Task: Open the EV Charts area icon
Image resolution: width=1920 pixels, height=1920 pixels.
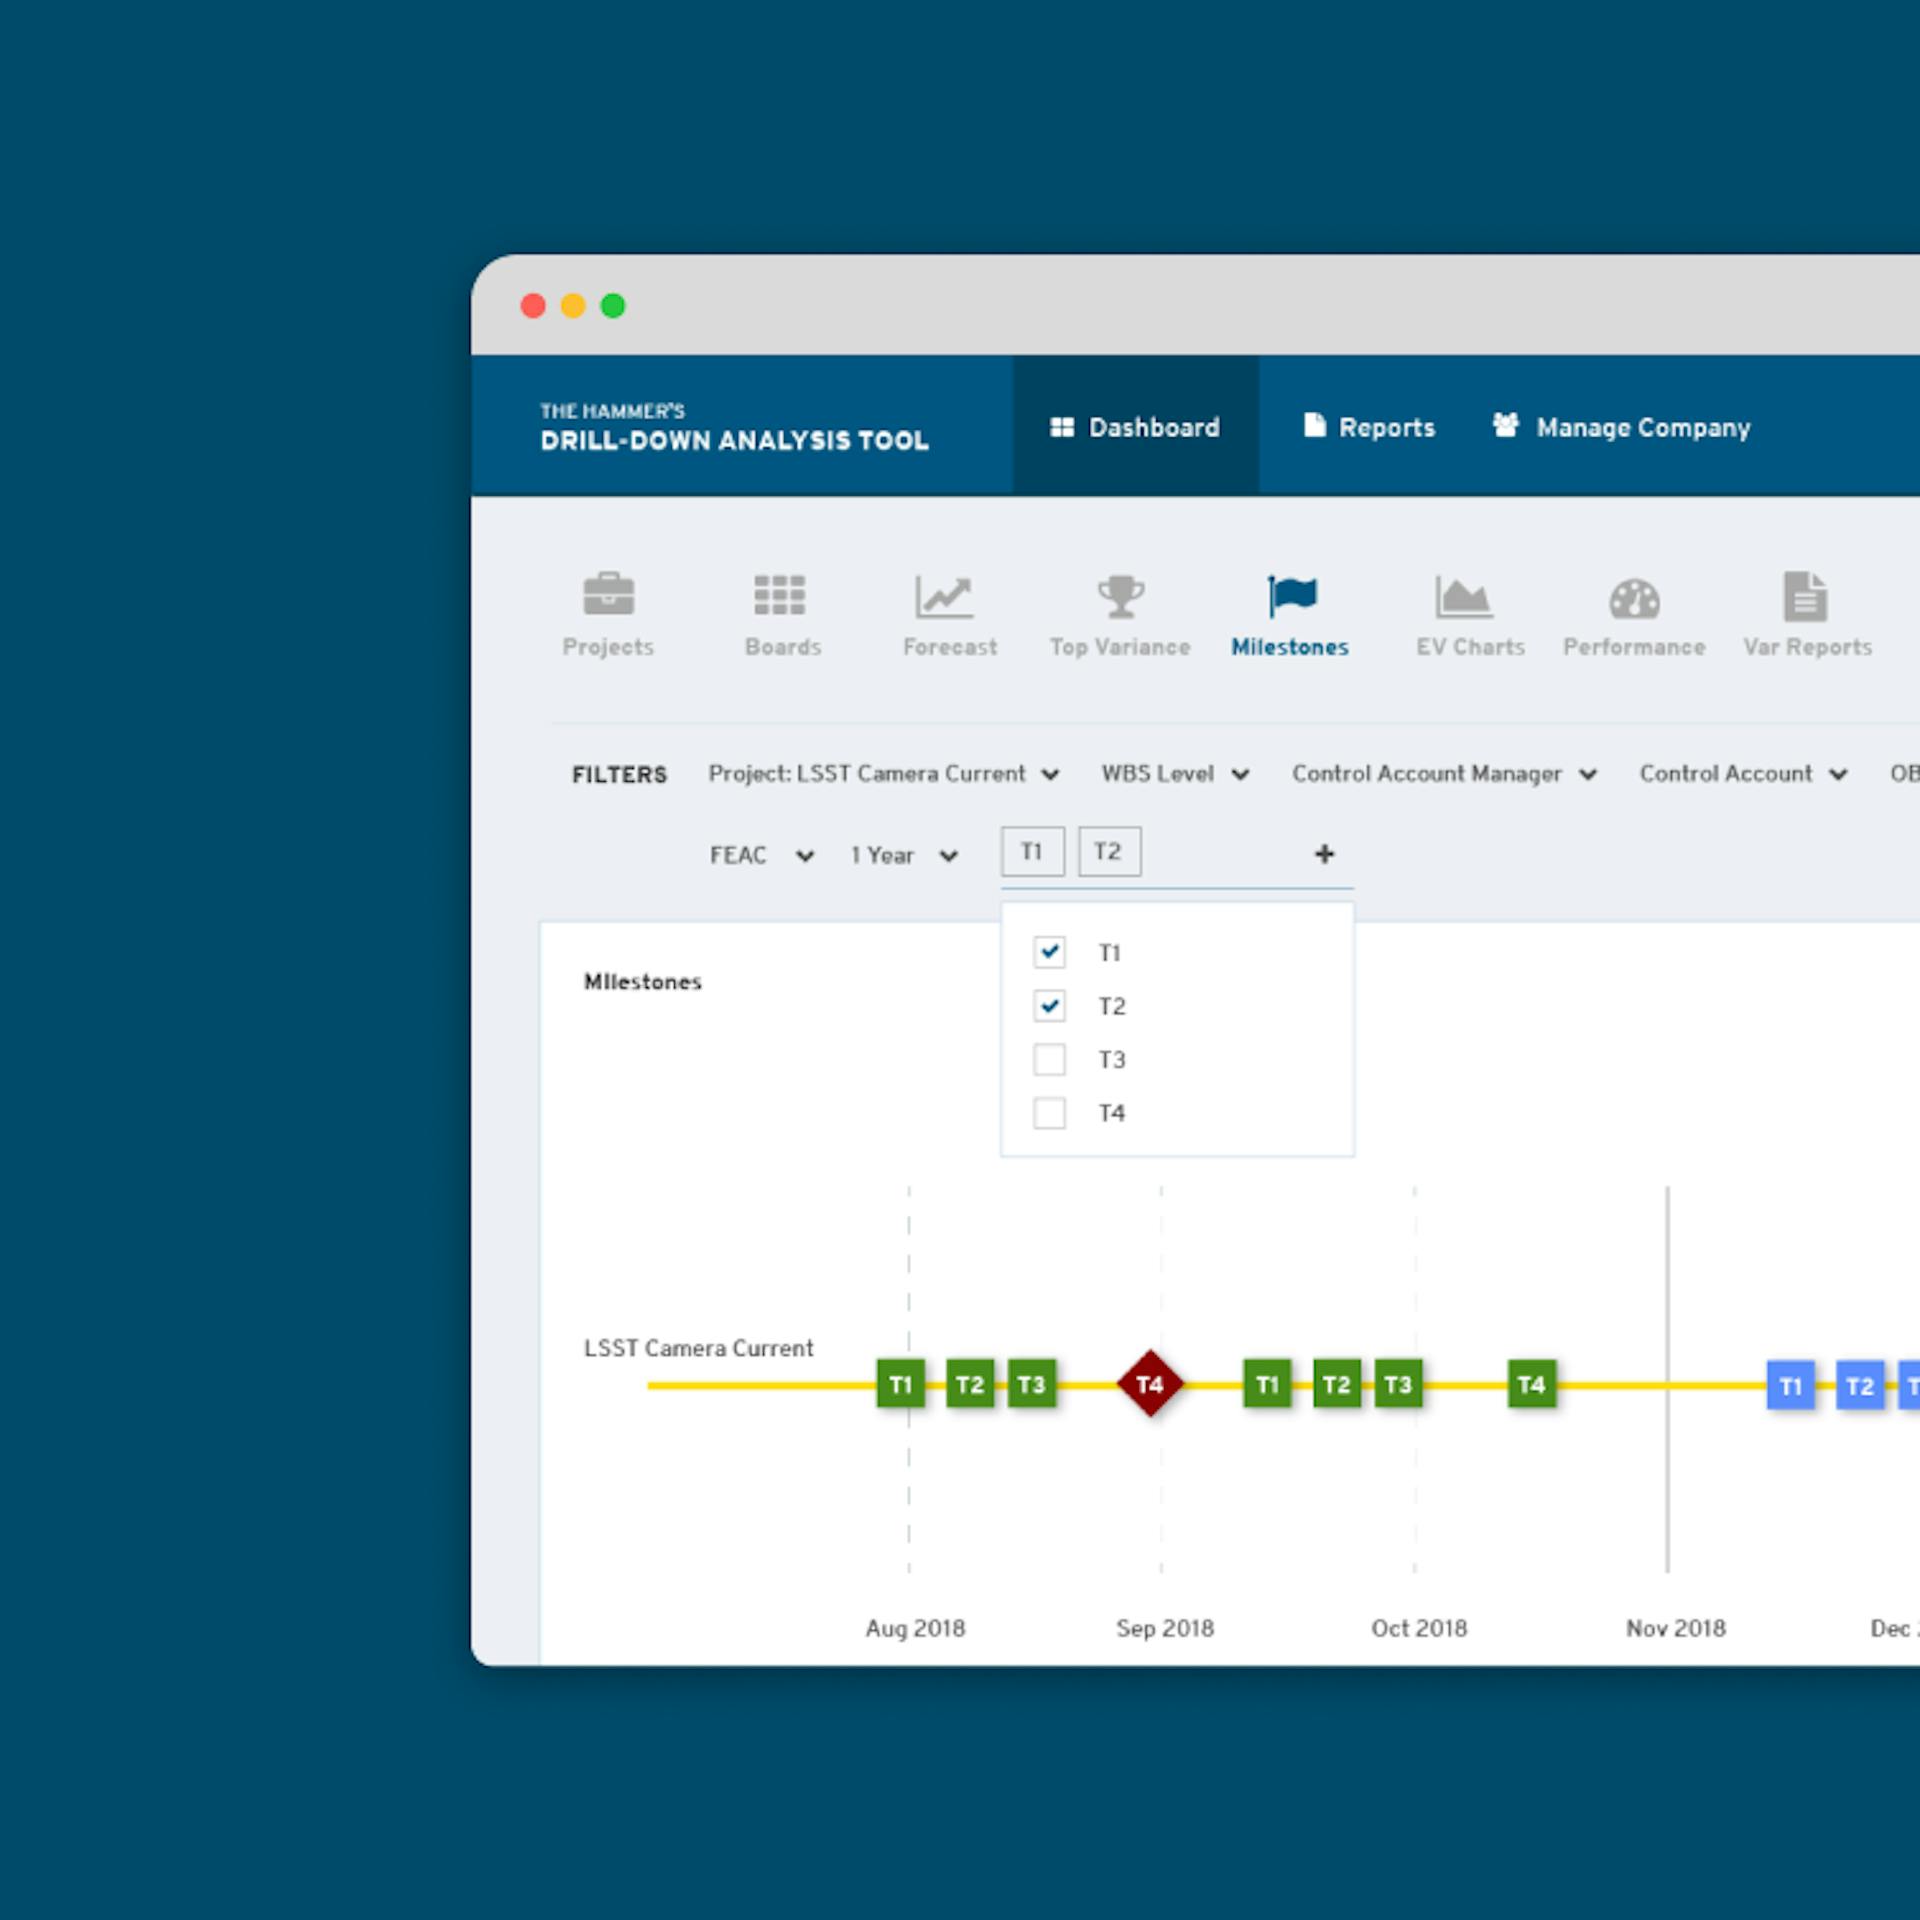Action: [1463, 596]
